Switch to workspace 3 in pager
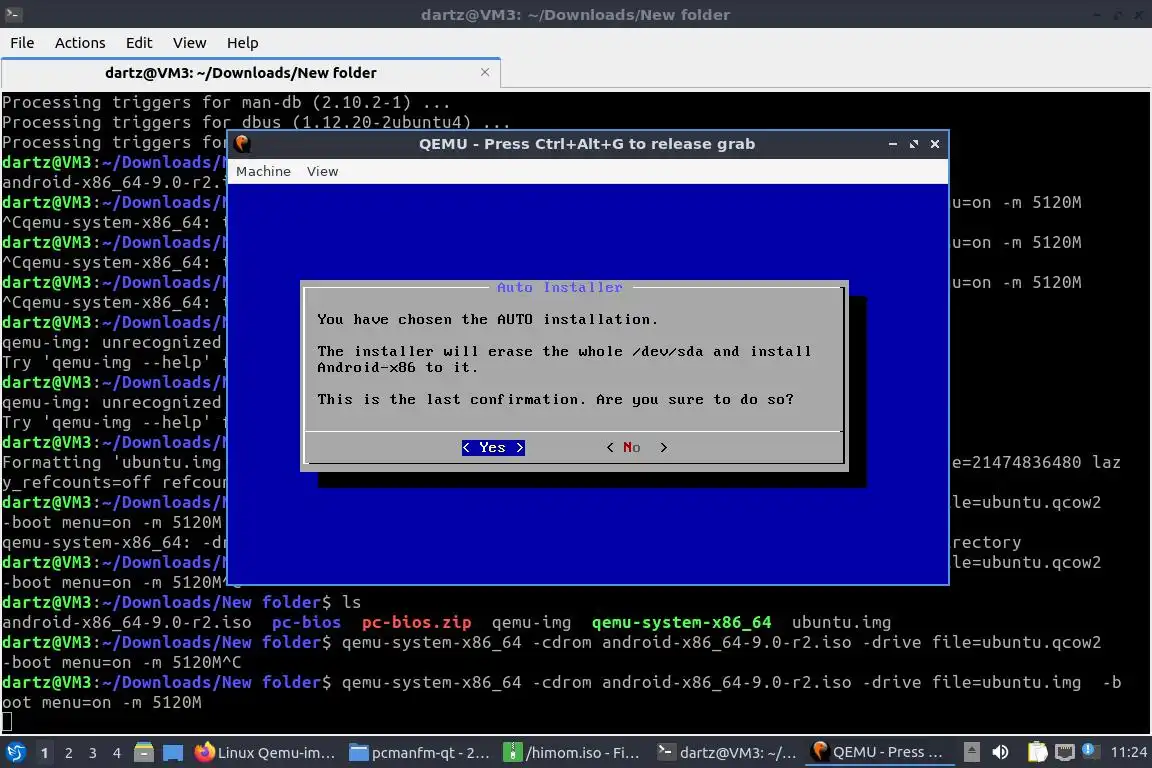 click(93, 753)
